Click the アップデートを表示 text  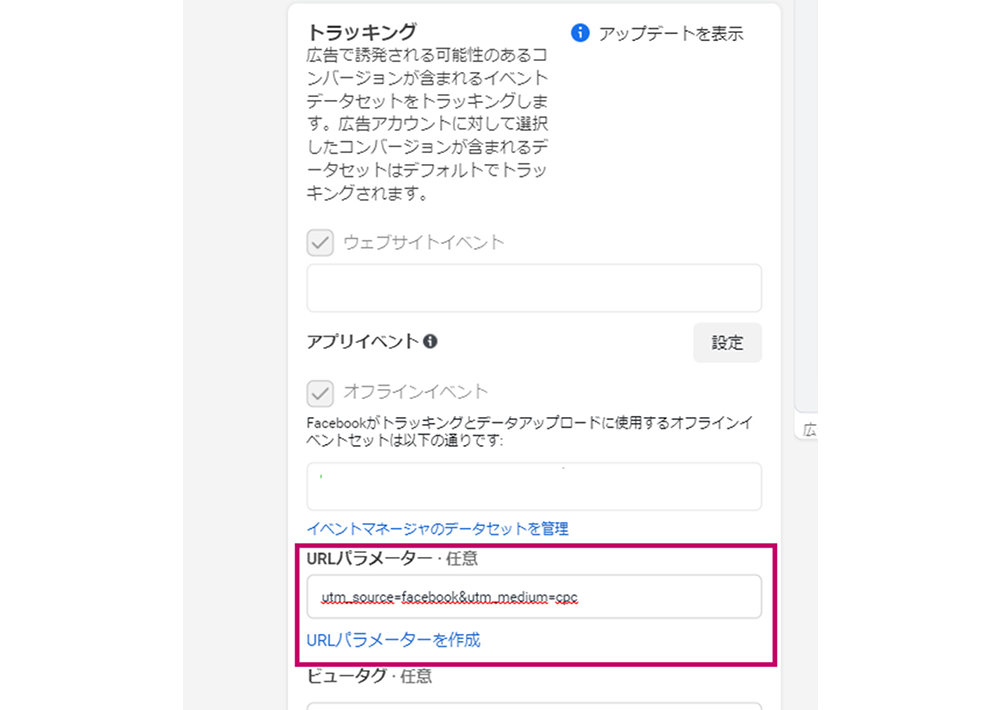coord(670,34)
